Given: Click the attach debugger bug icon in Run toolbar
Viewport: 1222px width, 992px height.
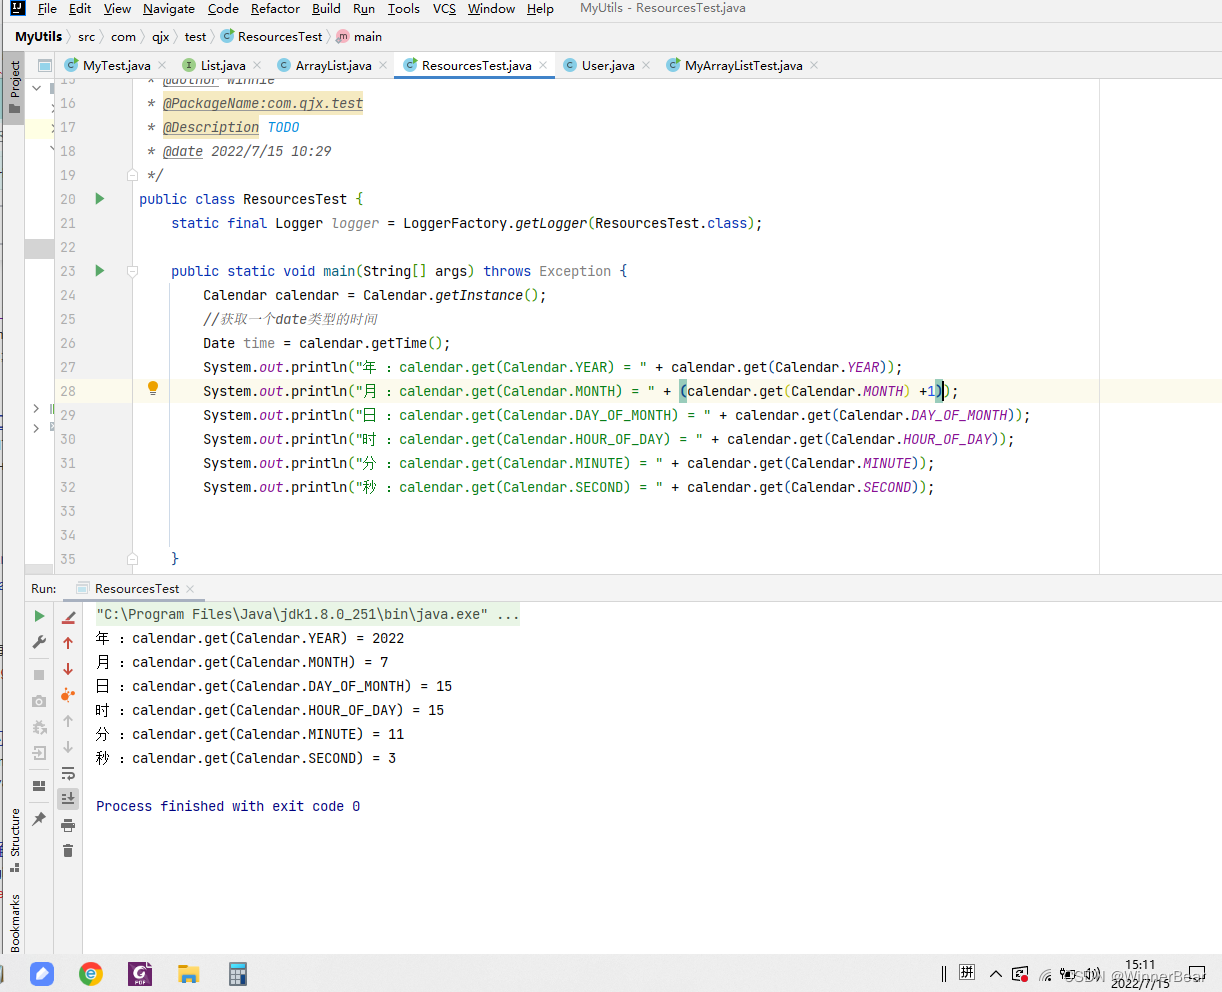Looking at the screenshot, I should pyautogui.click(x=40, y=727).
